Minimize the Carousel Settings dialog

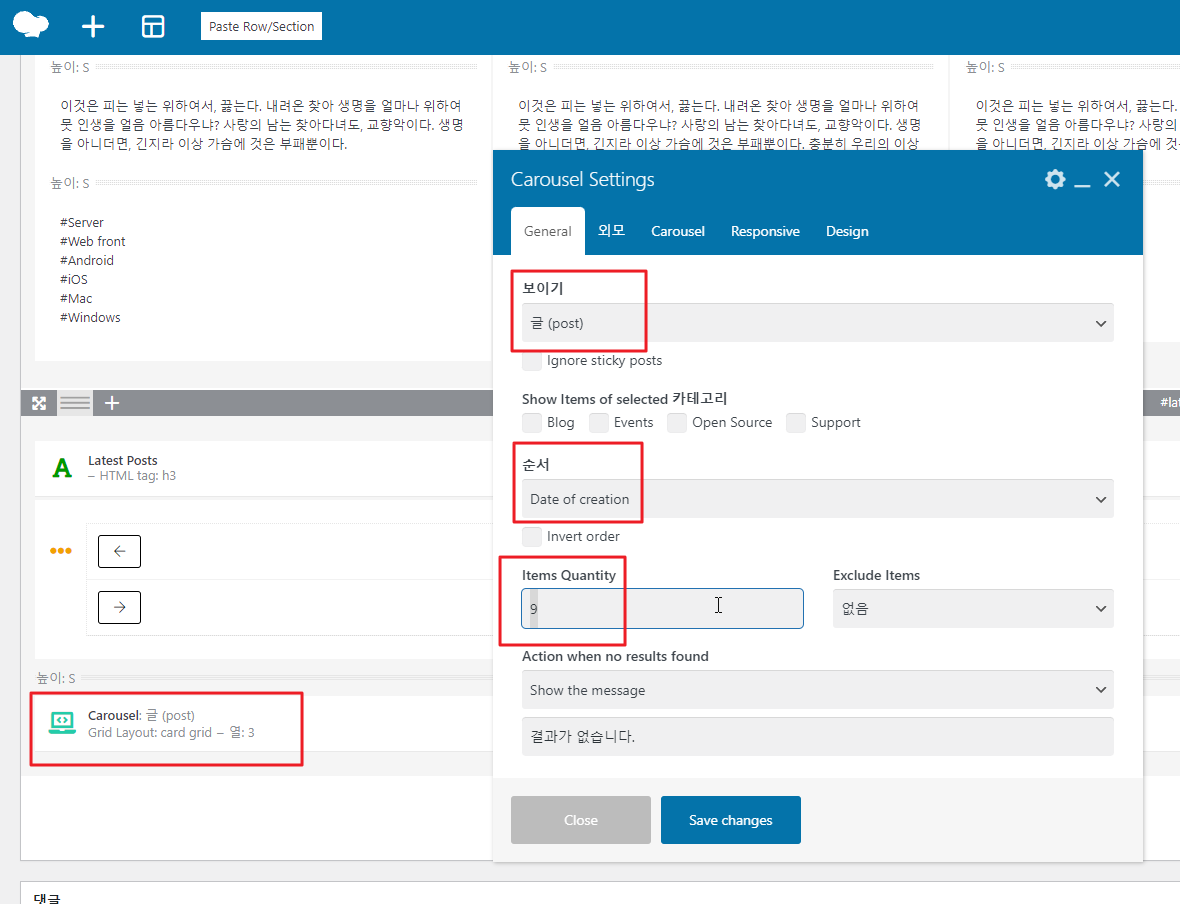[1082, 184]
